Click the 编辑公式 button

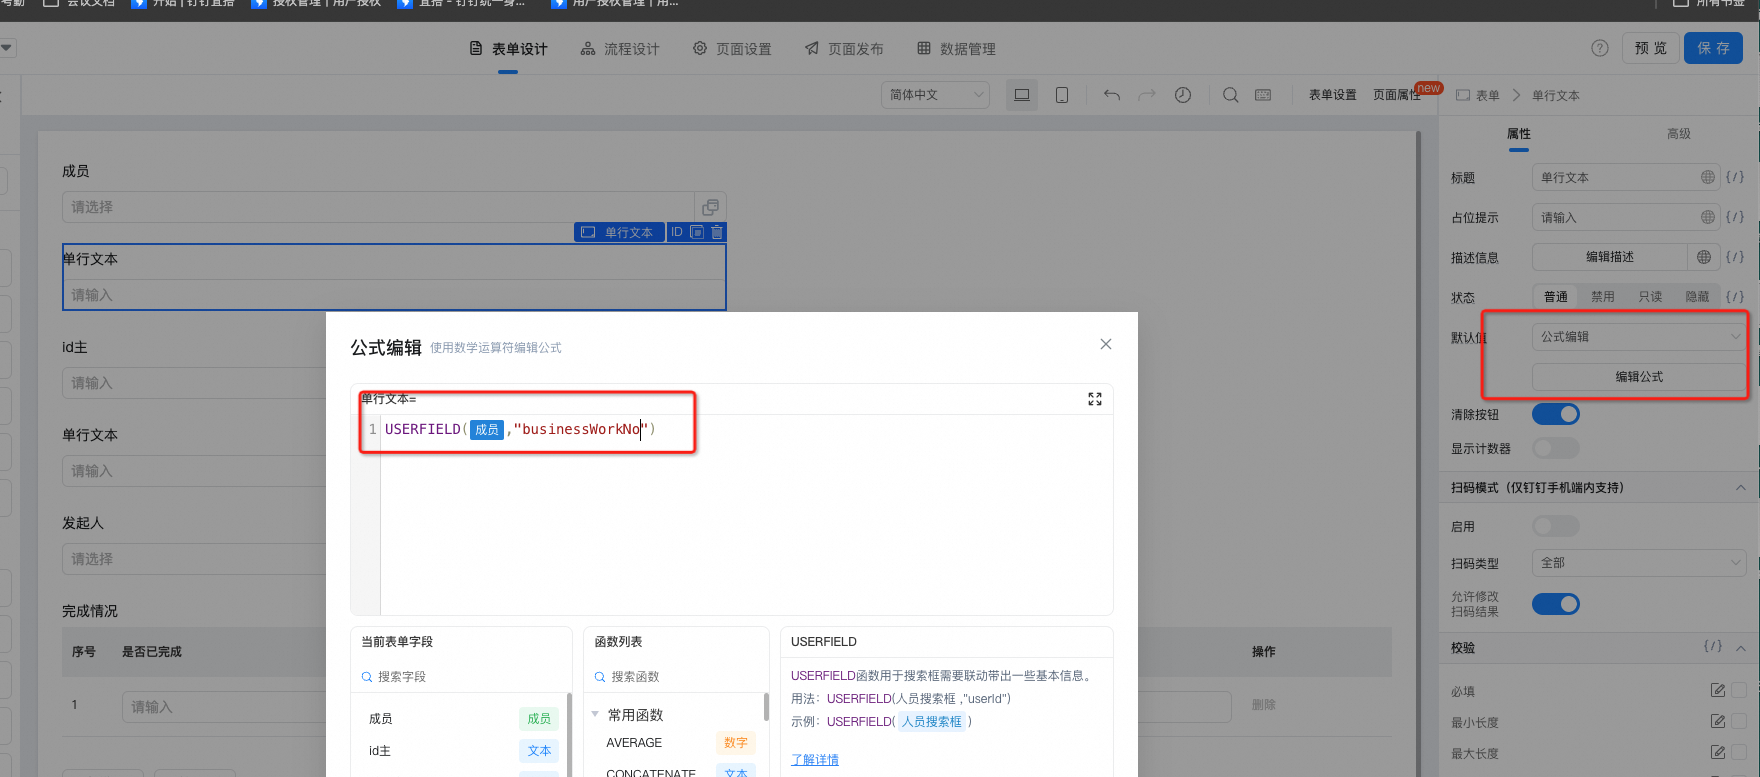pyautogui.click(x=1639, y=377)
